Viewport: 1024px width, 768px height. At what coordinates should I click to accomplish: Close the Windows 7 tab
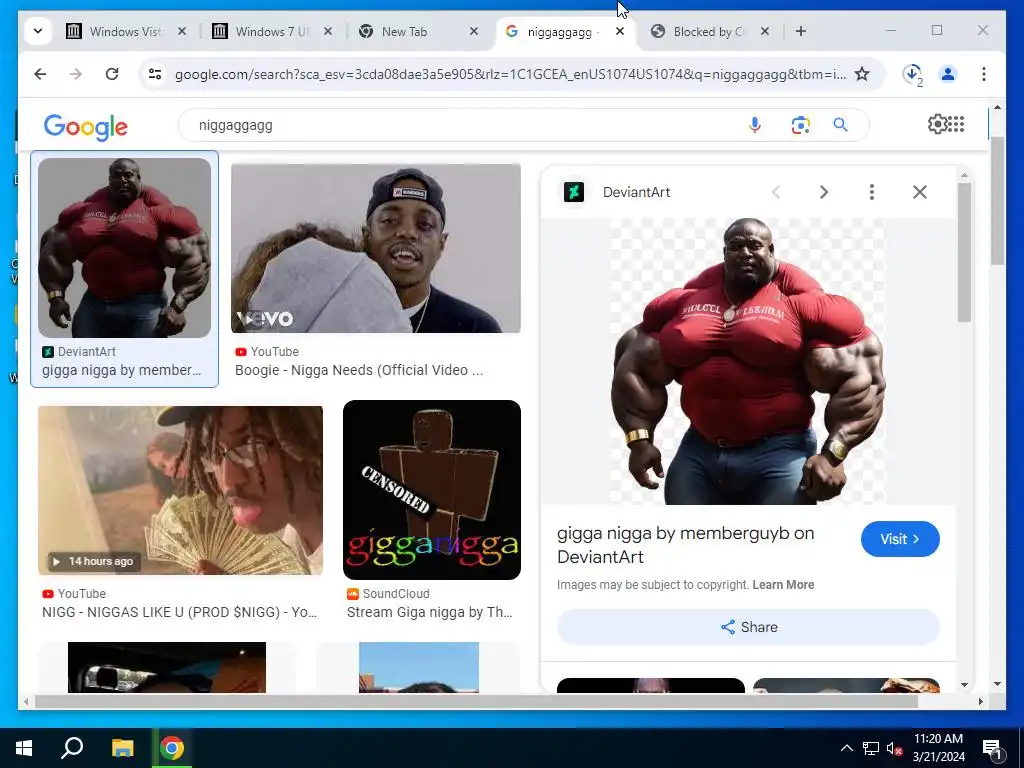click(328, 31)
